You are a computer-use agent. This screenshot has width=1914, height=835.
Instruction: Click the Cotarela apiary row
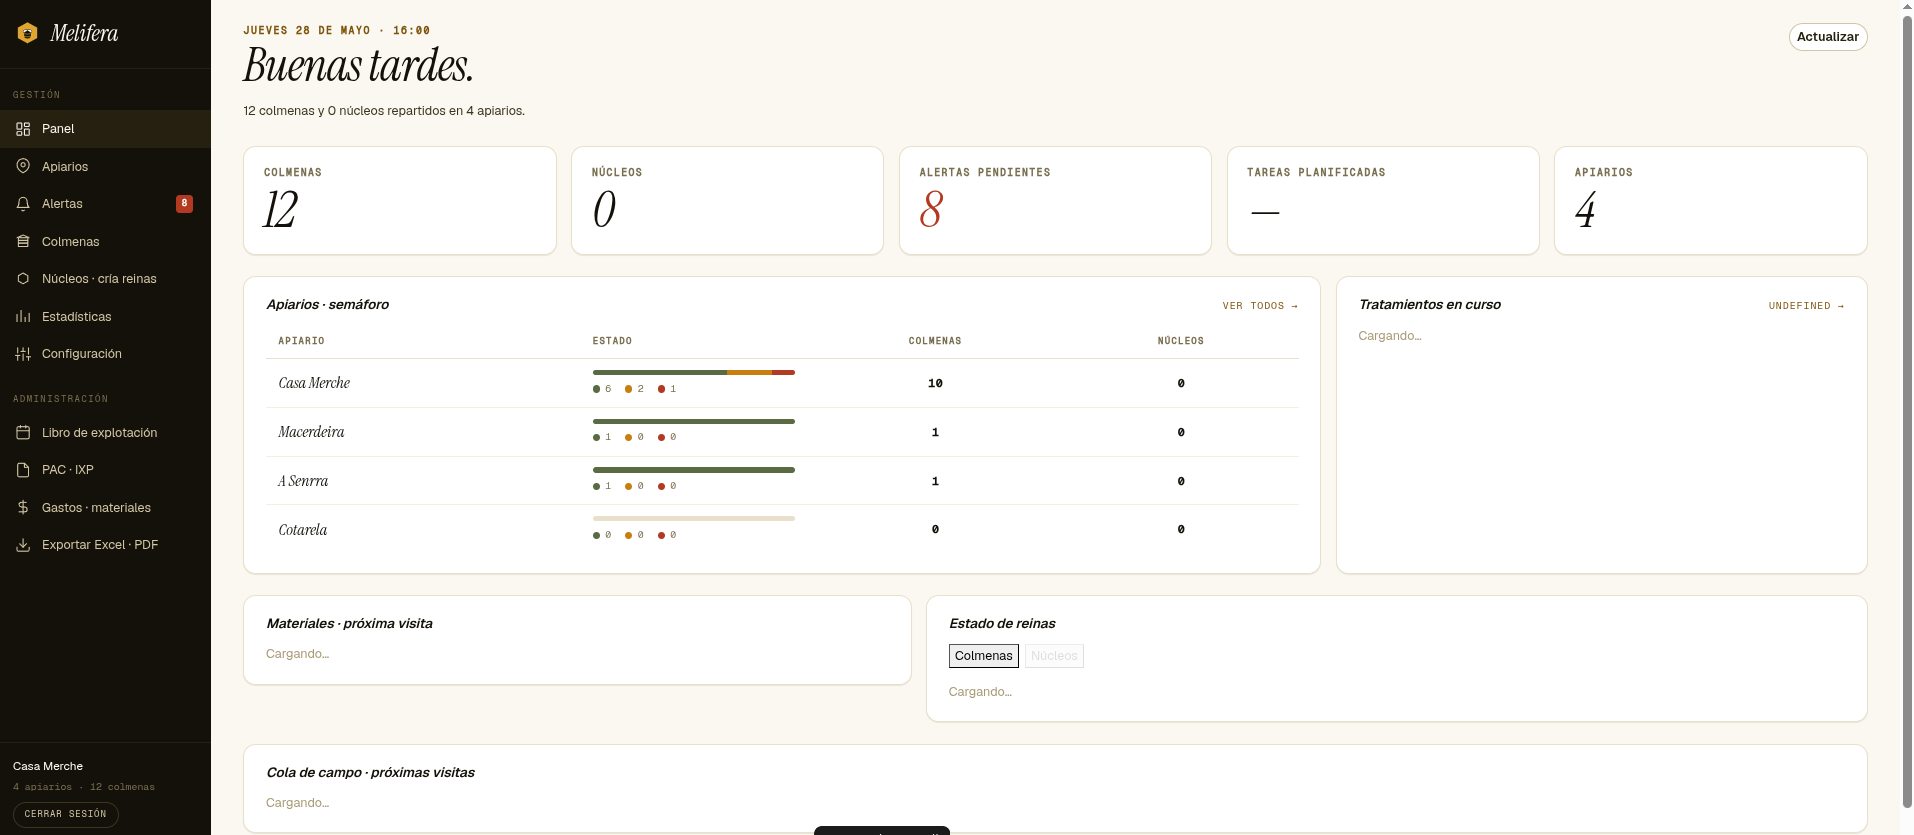[782, 530]
